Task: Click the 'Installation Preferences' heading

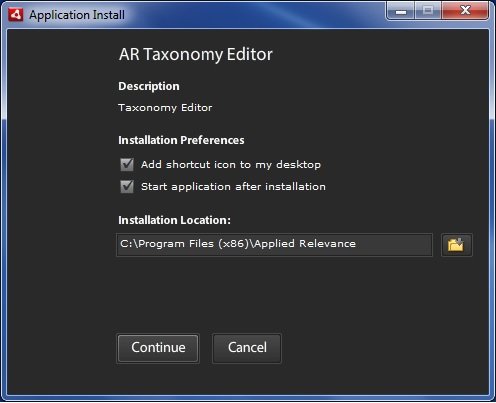Action: point(181,140)
